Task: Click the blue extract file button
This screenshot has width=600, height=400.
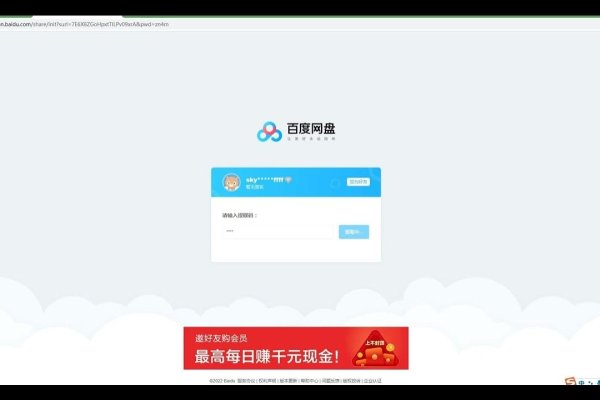Action: pos(354,232)
